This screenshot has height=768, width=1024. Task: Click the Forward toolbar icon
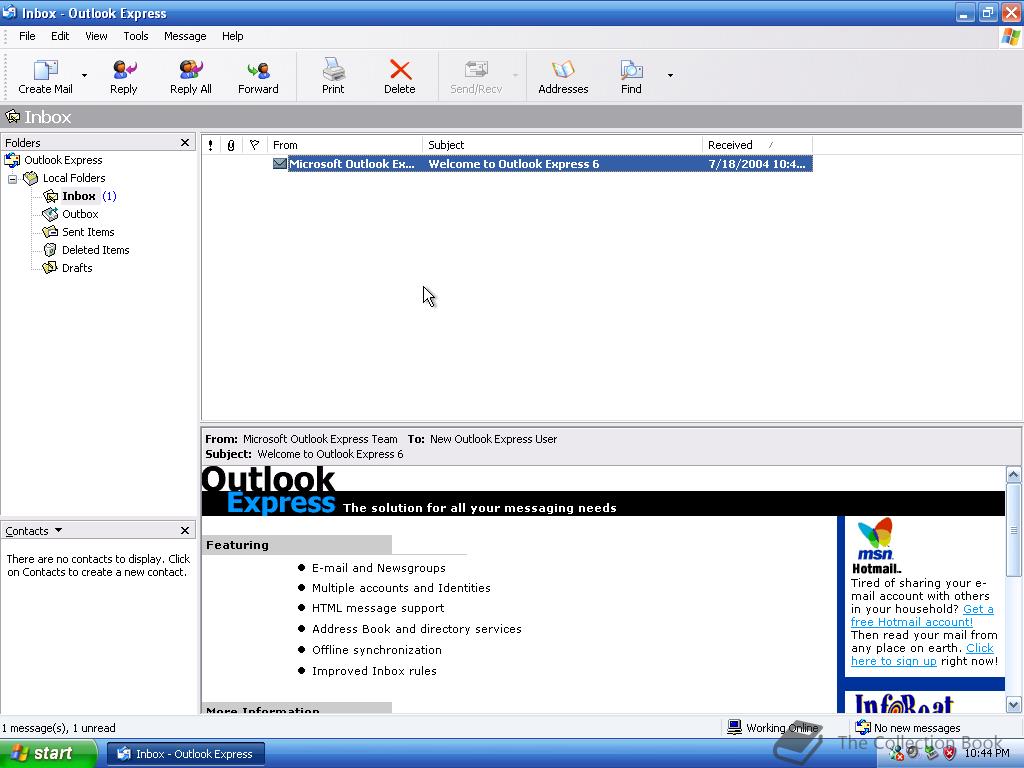pyautogui.click(x=258, y=69)
